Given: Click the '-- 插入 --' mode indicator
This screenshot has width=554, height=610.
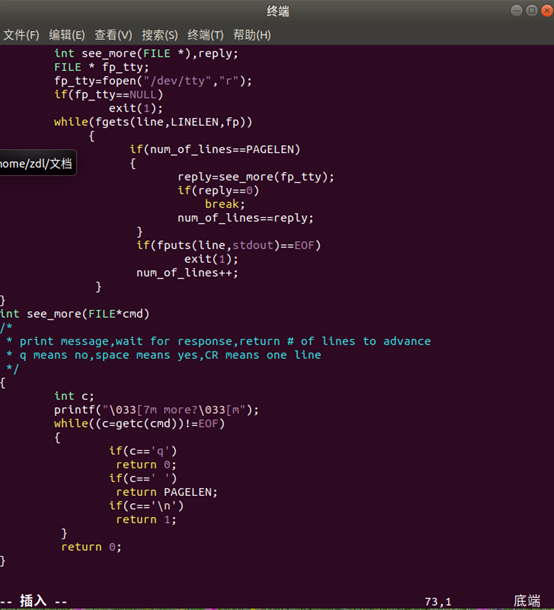Looking at the screenshot, I should coord(34,601).
